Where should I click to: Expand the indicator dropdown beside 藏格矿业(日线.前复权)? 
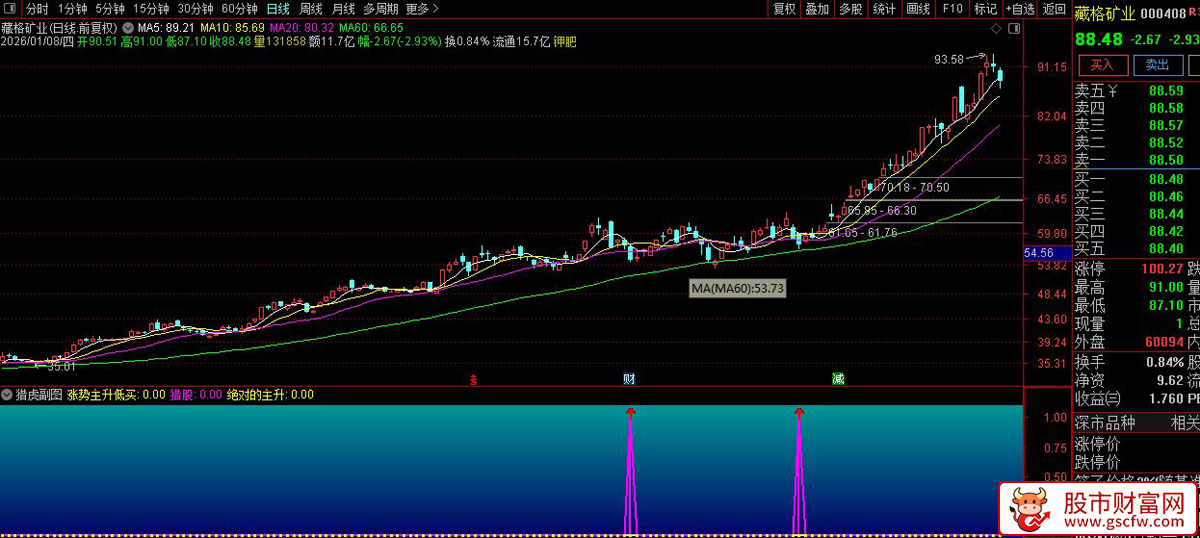pyautogui.click(x=127, y=27)
